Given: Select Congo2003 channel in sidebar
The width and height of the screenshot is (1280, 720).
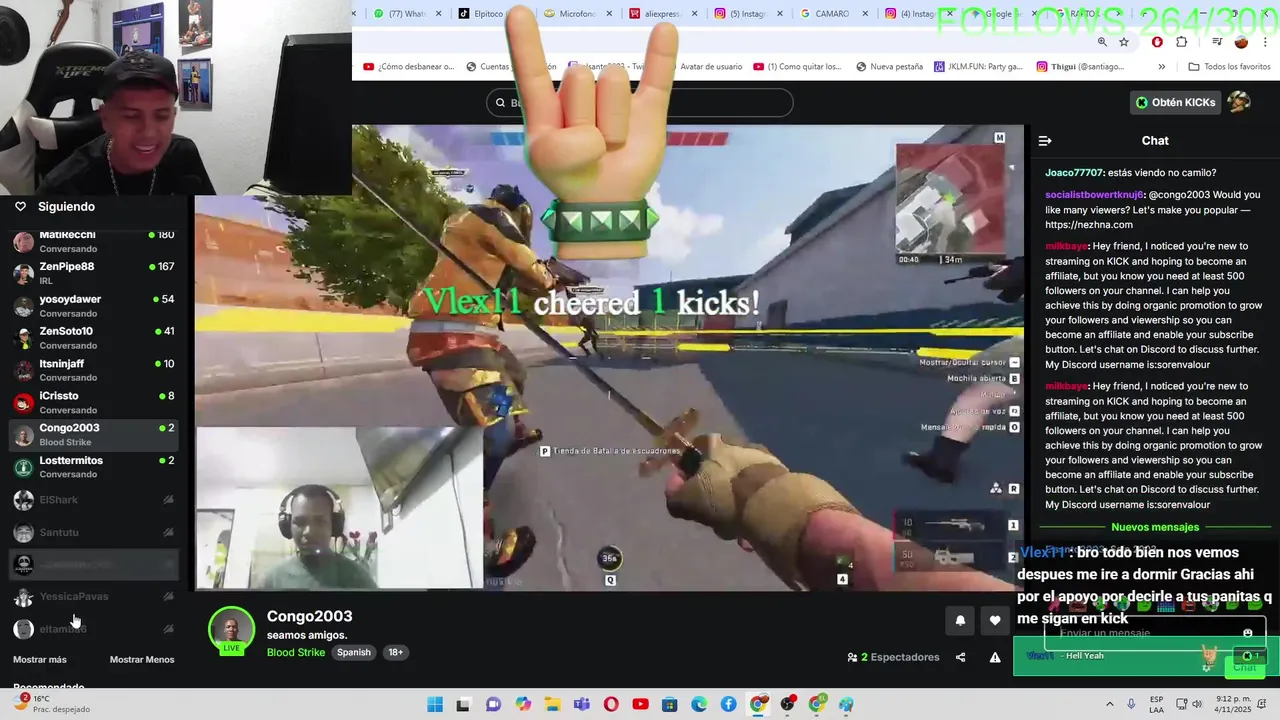Looking at the screenshot, I should [93, 435].
